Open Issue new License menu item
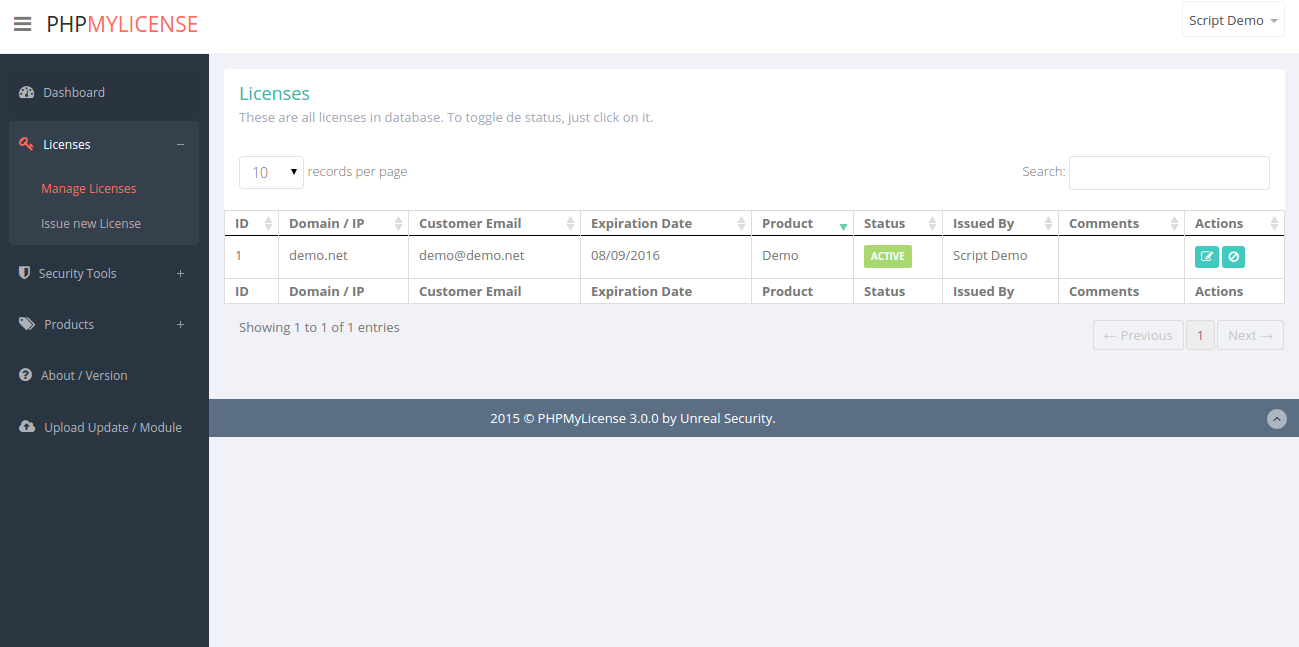The width and height of the screenshot is (1299, 647). 91,224
